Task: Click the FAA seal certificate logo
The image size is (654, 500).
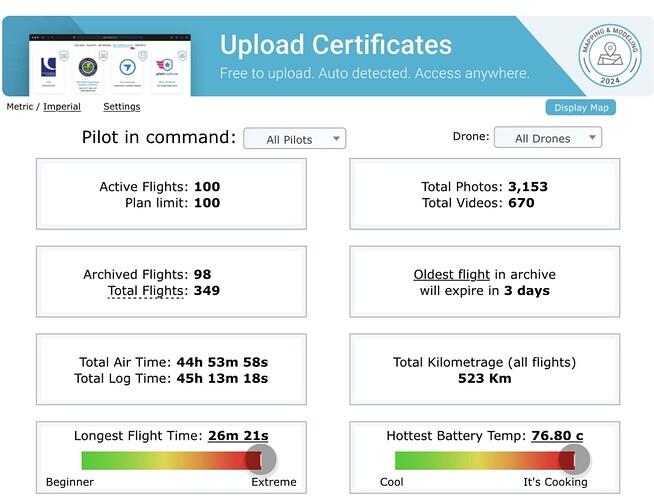Action: point(88,67)
